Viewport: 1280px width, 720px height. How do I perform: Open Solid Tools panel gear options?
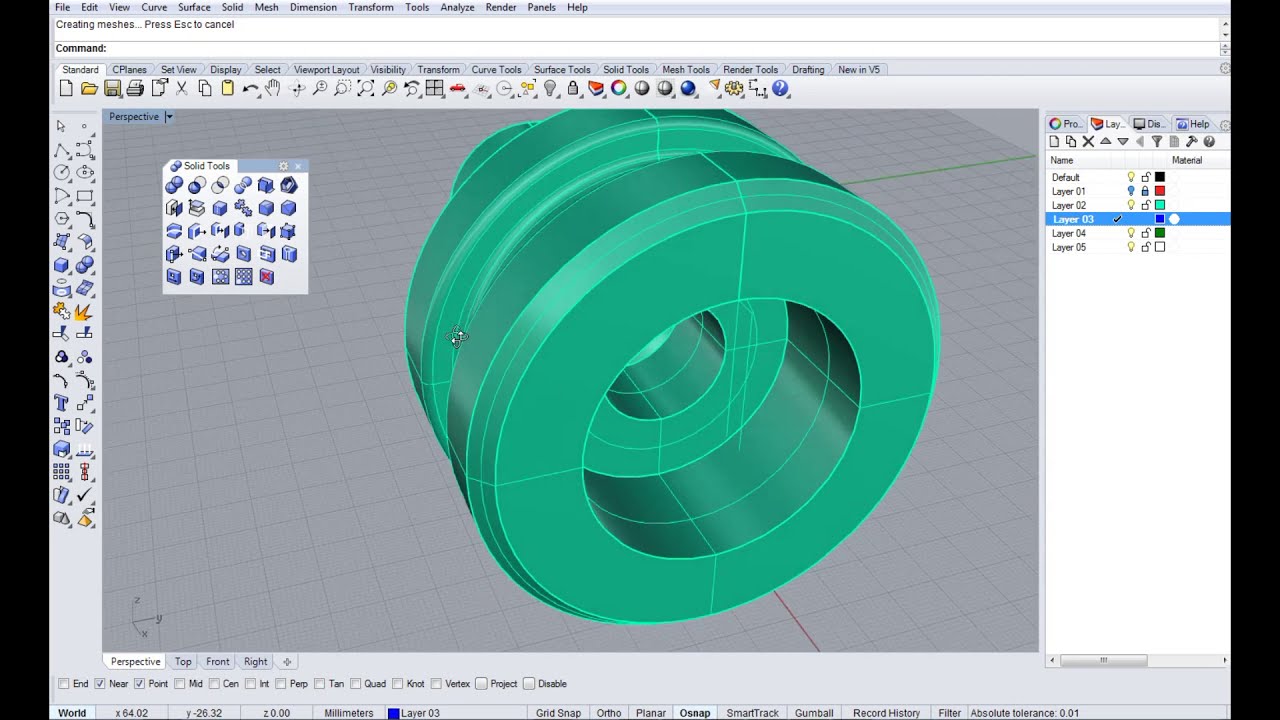pyautogui.click(x=284, y=166)
